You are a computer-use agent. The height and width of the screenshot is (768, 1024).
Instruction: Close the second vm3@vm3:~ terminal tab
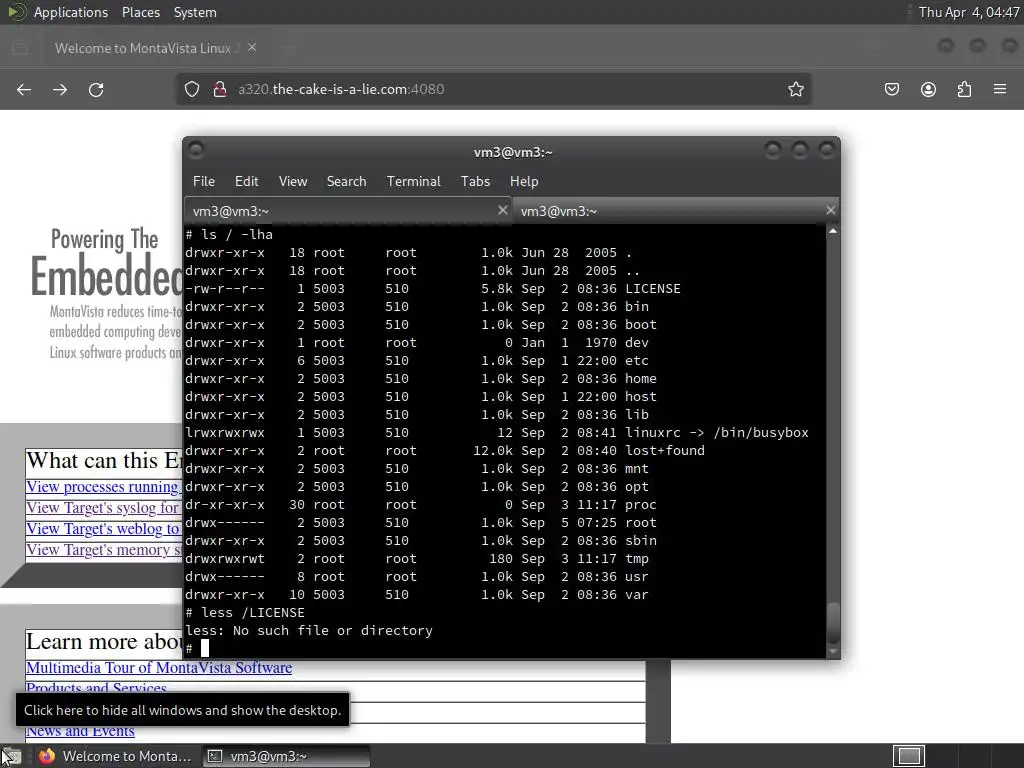click(x=830, y=210)
